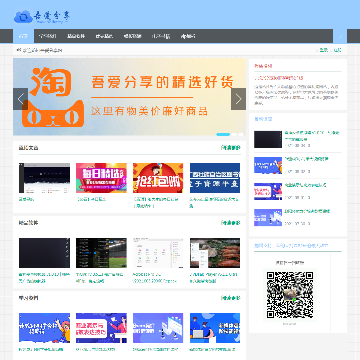Viewport: 360px width, 360px height.
Task: Go to the previous carousel slide
Action: pyautogui.click(x=20, y=99)
